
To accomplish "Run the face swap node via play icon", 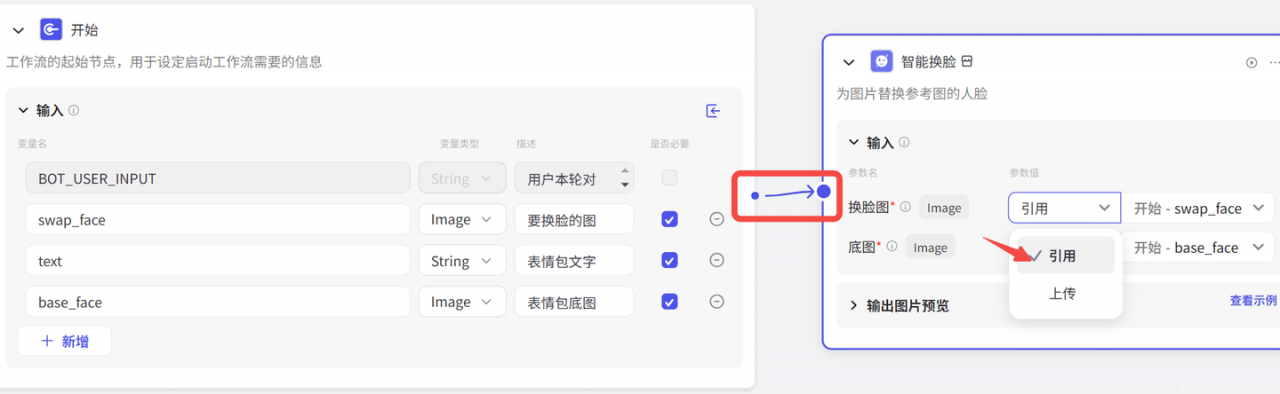I will pyautogui.click(x=1251, y=62).
